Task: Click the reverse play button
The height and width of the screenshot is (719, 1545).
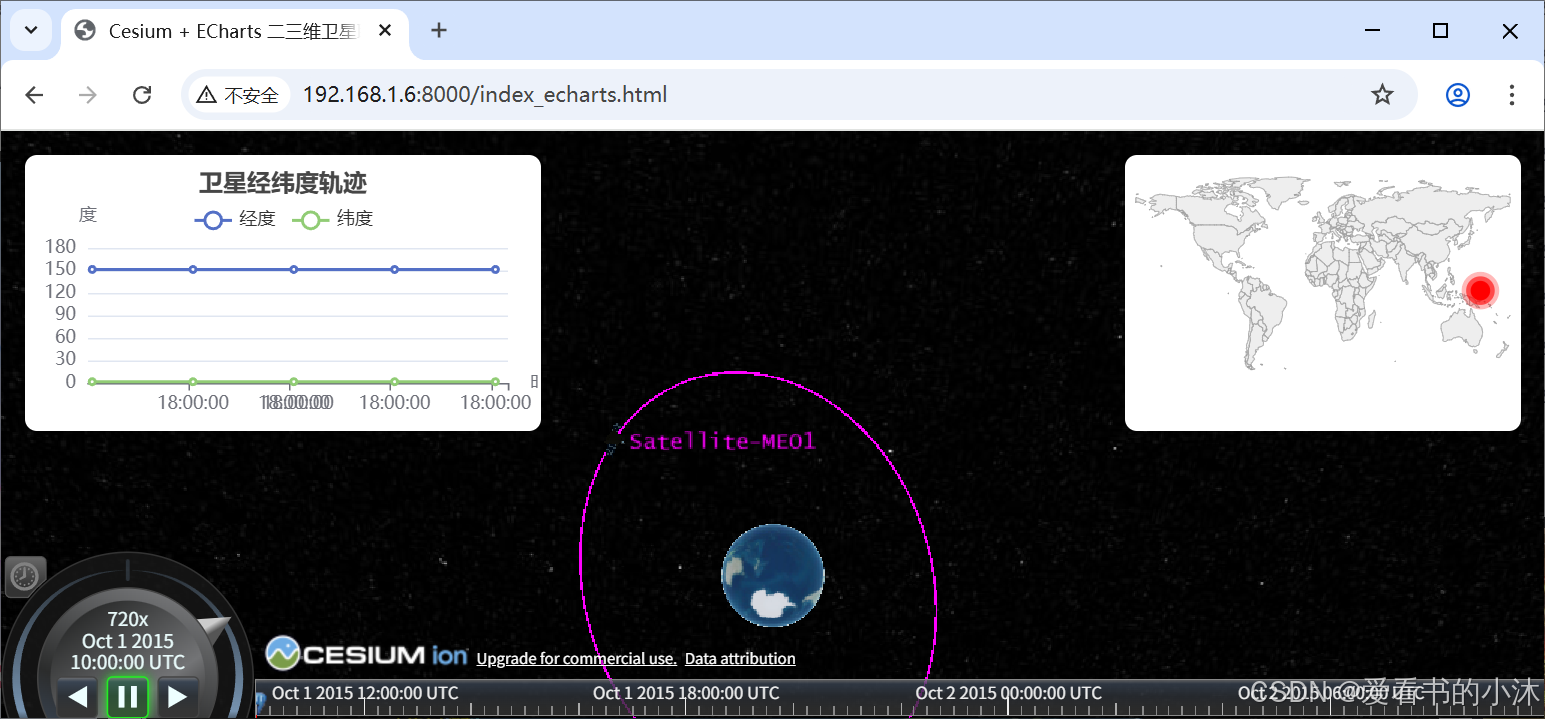Action: click(77, 697)
